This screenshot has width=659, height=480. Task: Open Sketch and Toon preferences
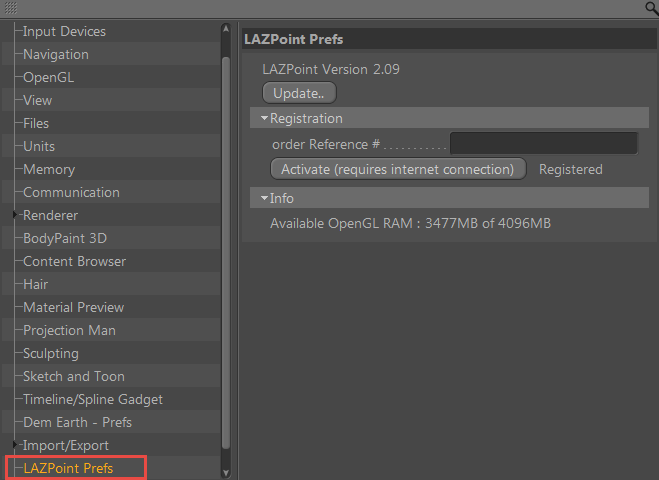click(x=74, y=376)
